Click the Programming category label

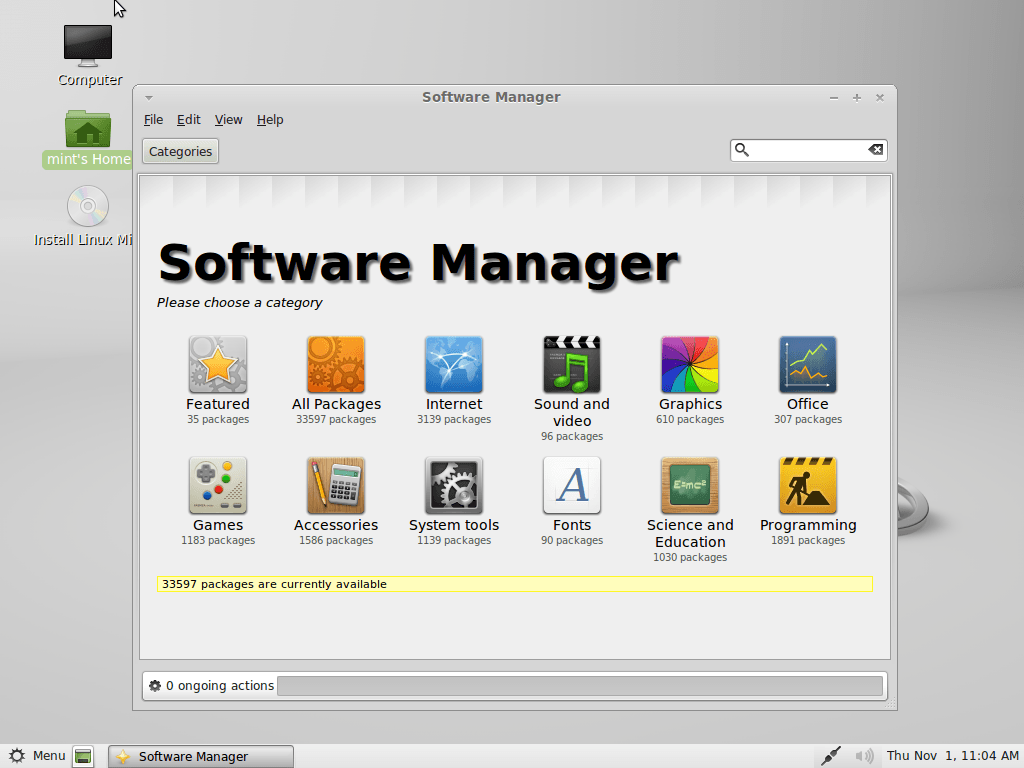[808, 525]
